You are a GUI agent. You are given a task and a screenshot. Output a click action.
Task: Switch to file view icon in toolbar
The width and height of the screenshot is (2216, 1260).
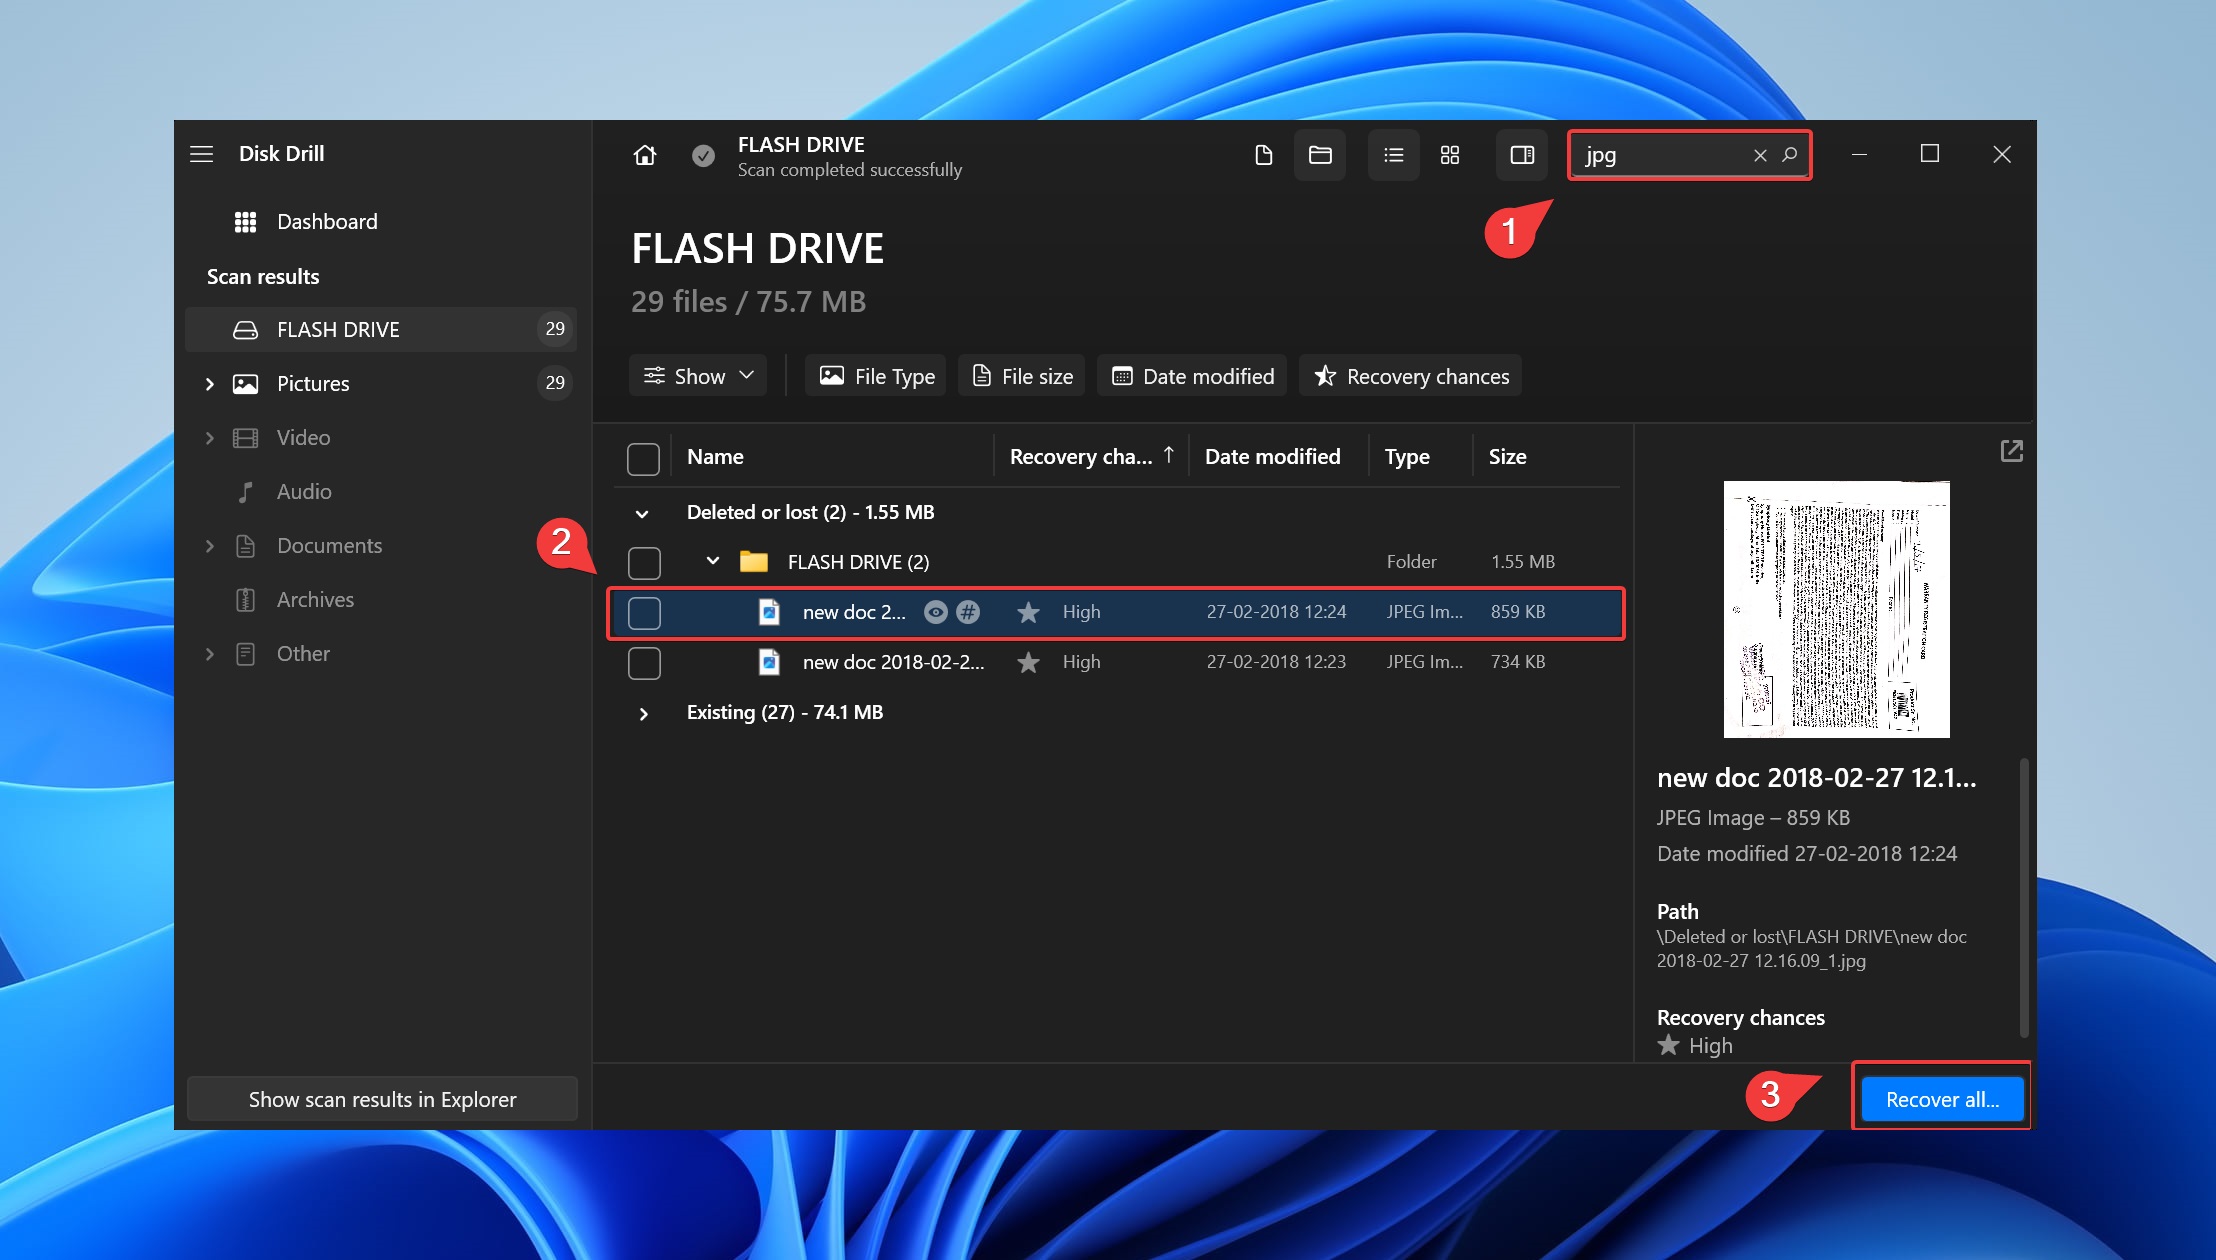(x=1263, y=155)
